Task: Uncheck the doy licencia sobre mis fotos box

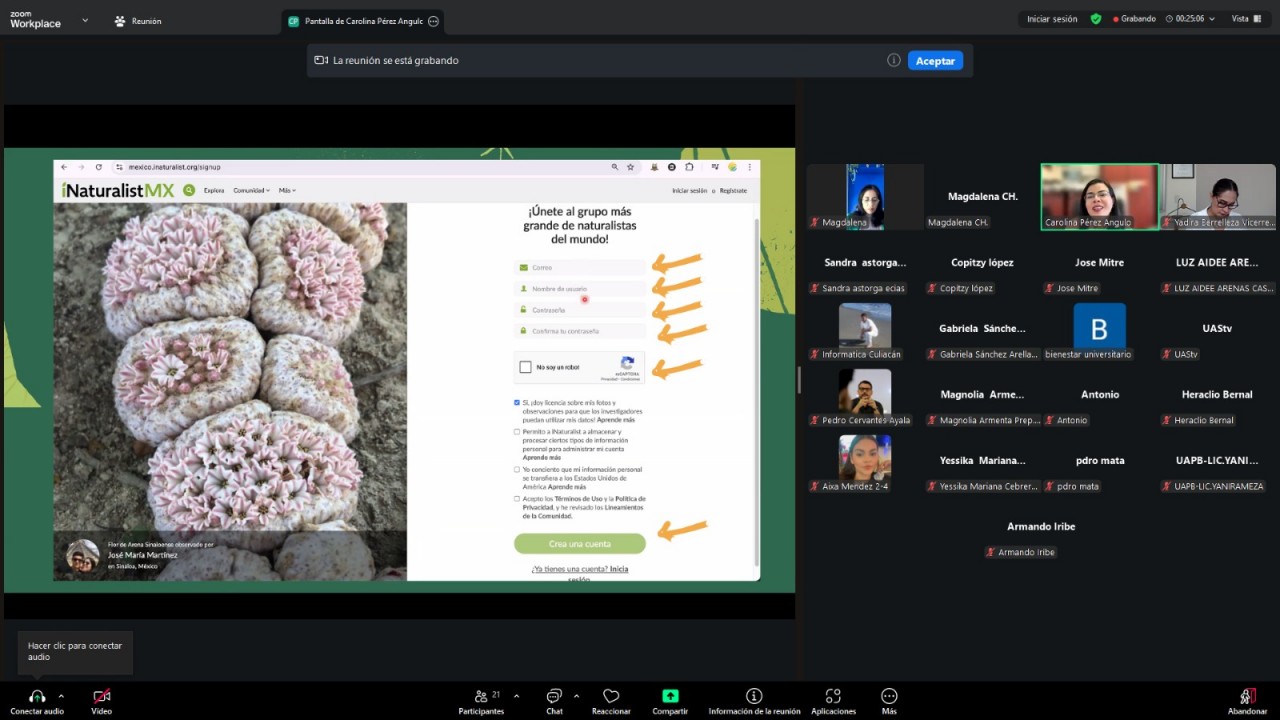Action: (x=517, y=403)
